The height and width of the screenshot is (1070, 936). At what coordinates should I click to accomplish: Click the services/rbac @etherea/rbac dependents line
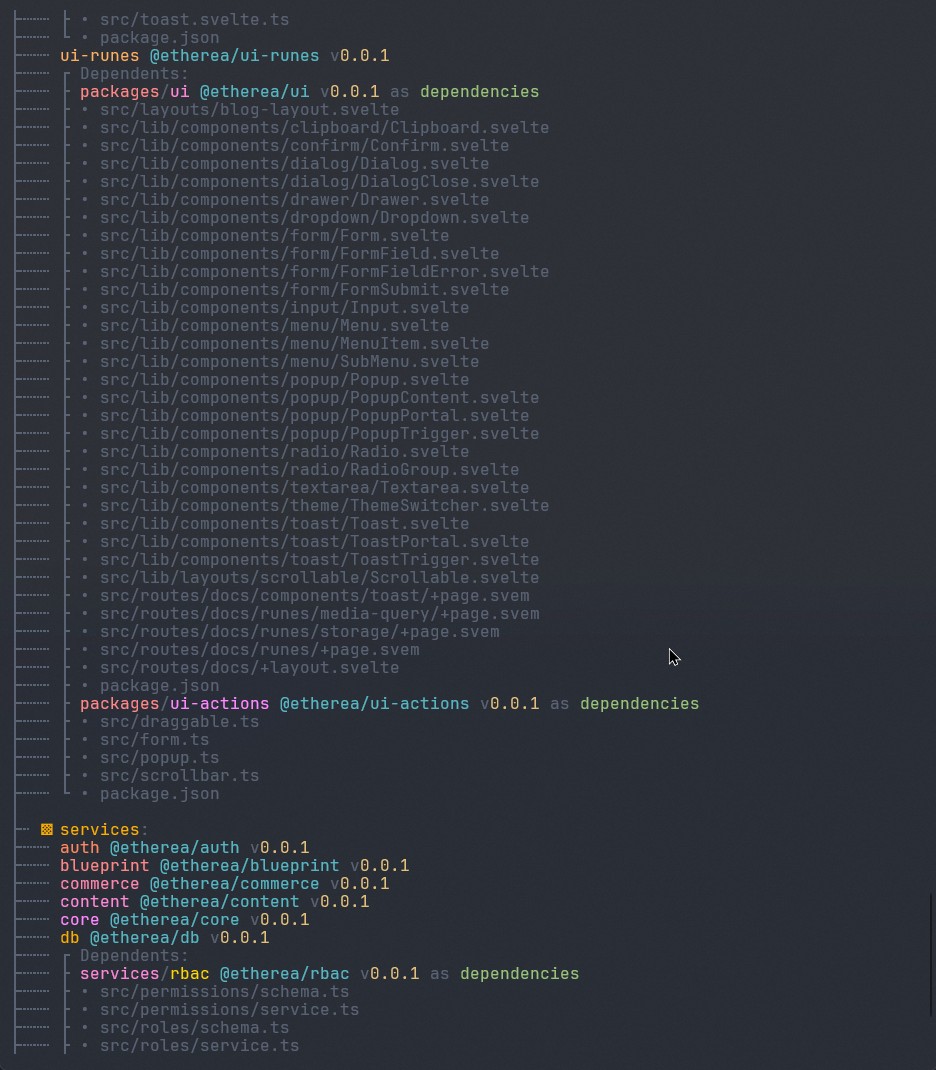(x=330, y=974)
